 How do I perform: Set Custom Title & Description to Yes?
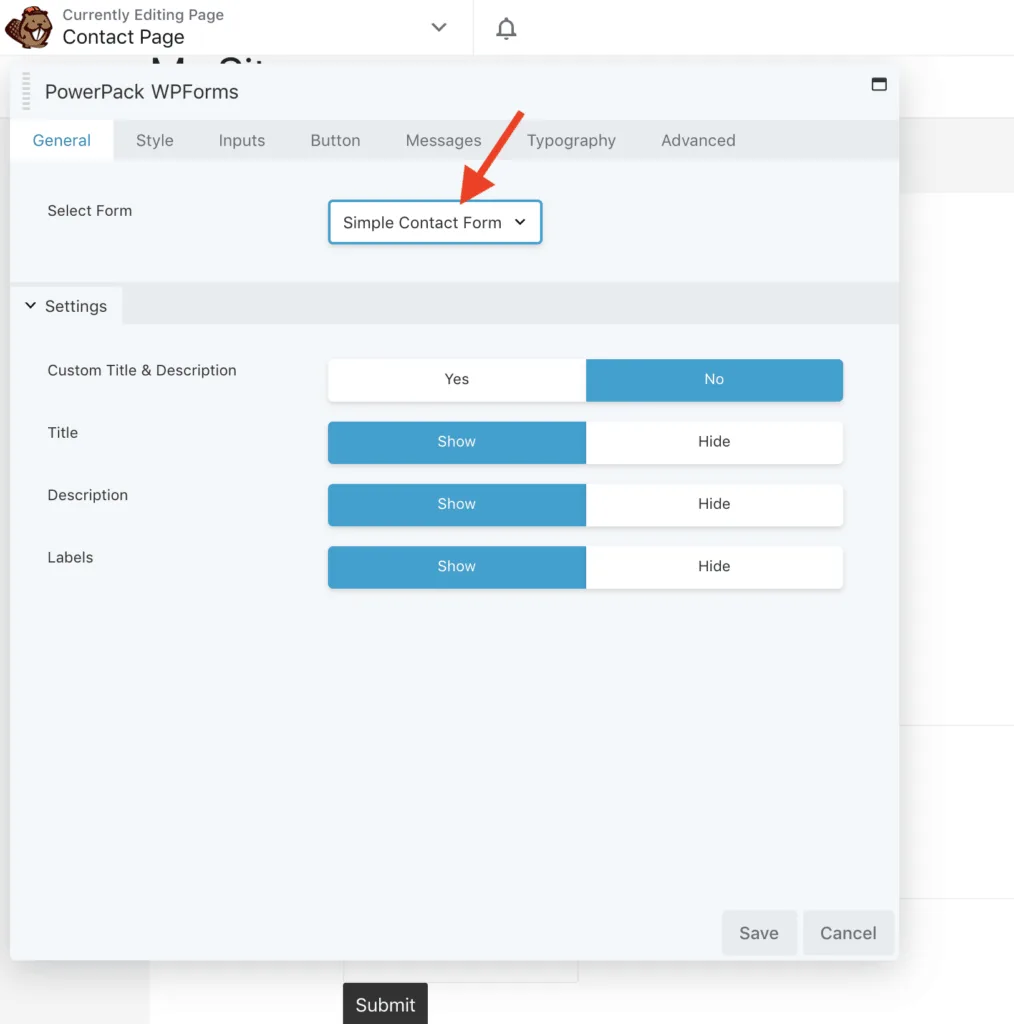coord(456,379)
